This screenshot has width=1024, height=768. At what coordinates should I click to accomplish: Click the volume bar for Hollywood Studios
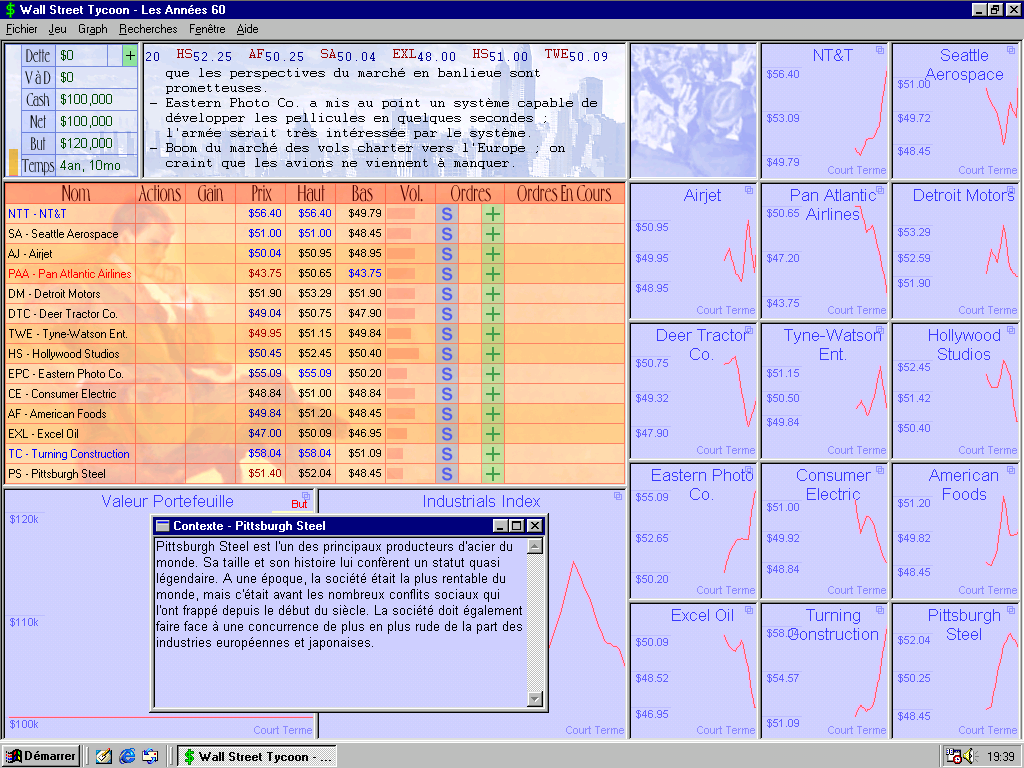tap(402, 354)
